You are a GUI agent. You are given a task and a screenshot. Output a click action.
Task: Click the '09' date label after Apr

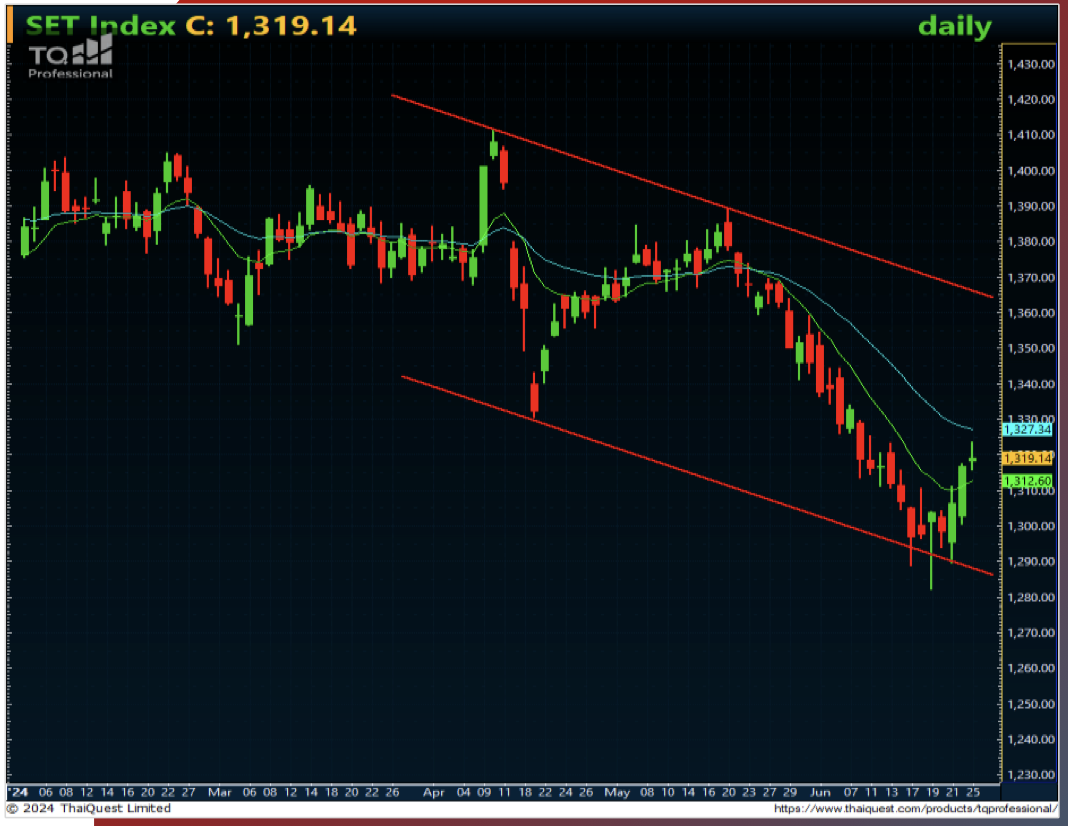pos(484,792)
